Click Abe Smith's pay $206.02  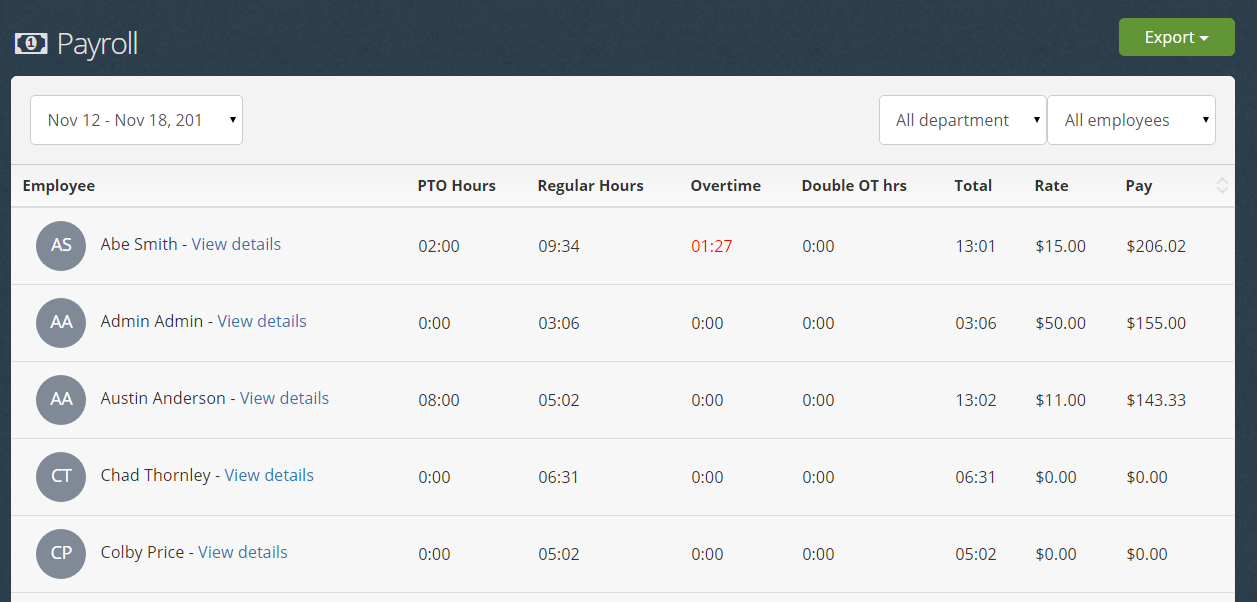tap(1156, 246)
